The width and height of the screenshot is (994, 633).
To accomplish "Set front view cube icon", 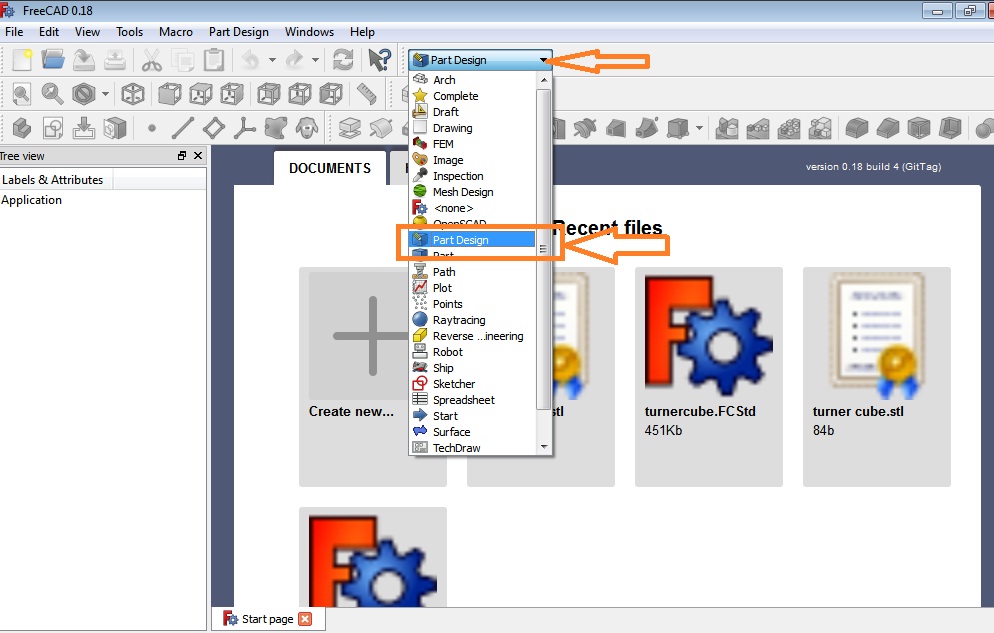I will [x=169, y=94].
